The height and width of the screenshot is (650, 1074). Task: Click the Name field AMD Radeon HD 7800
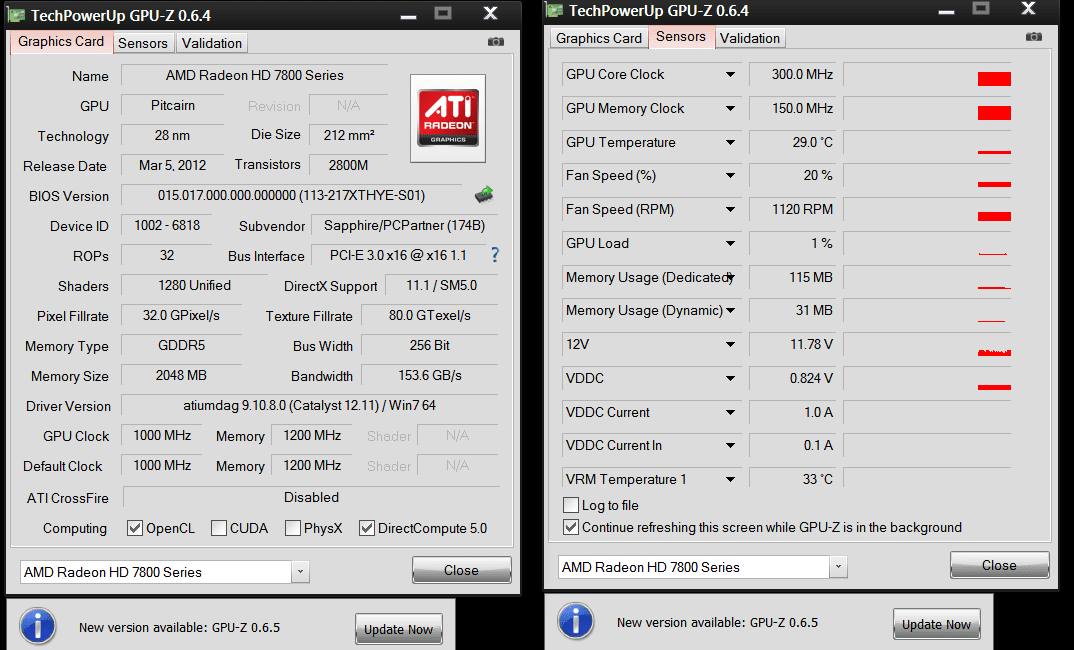pos(255,75)
